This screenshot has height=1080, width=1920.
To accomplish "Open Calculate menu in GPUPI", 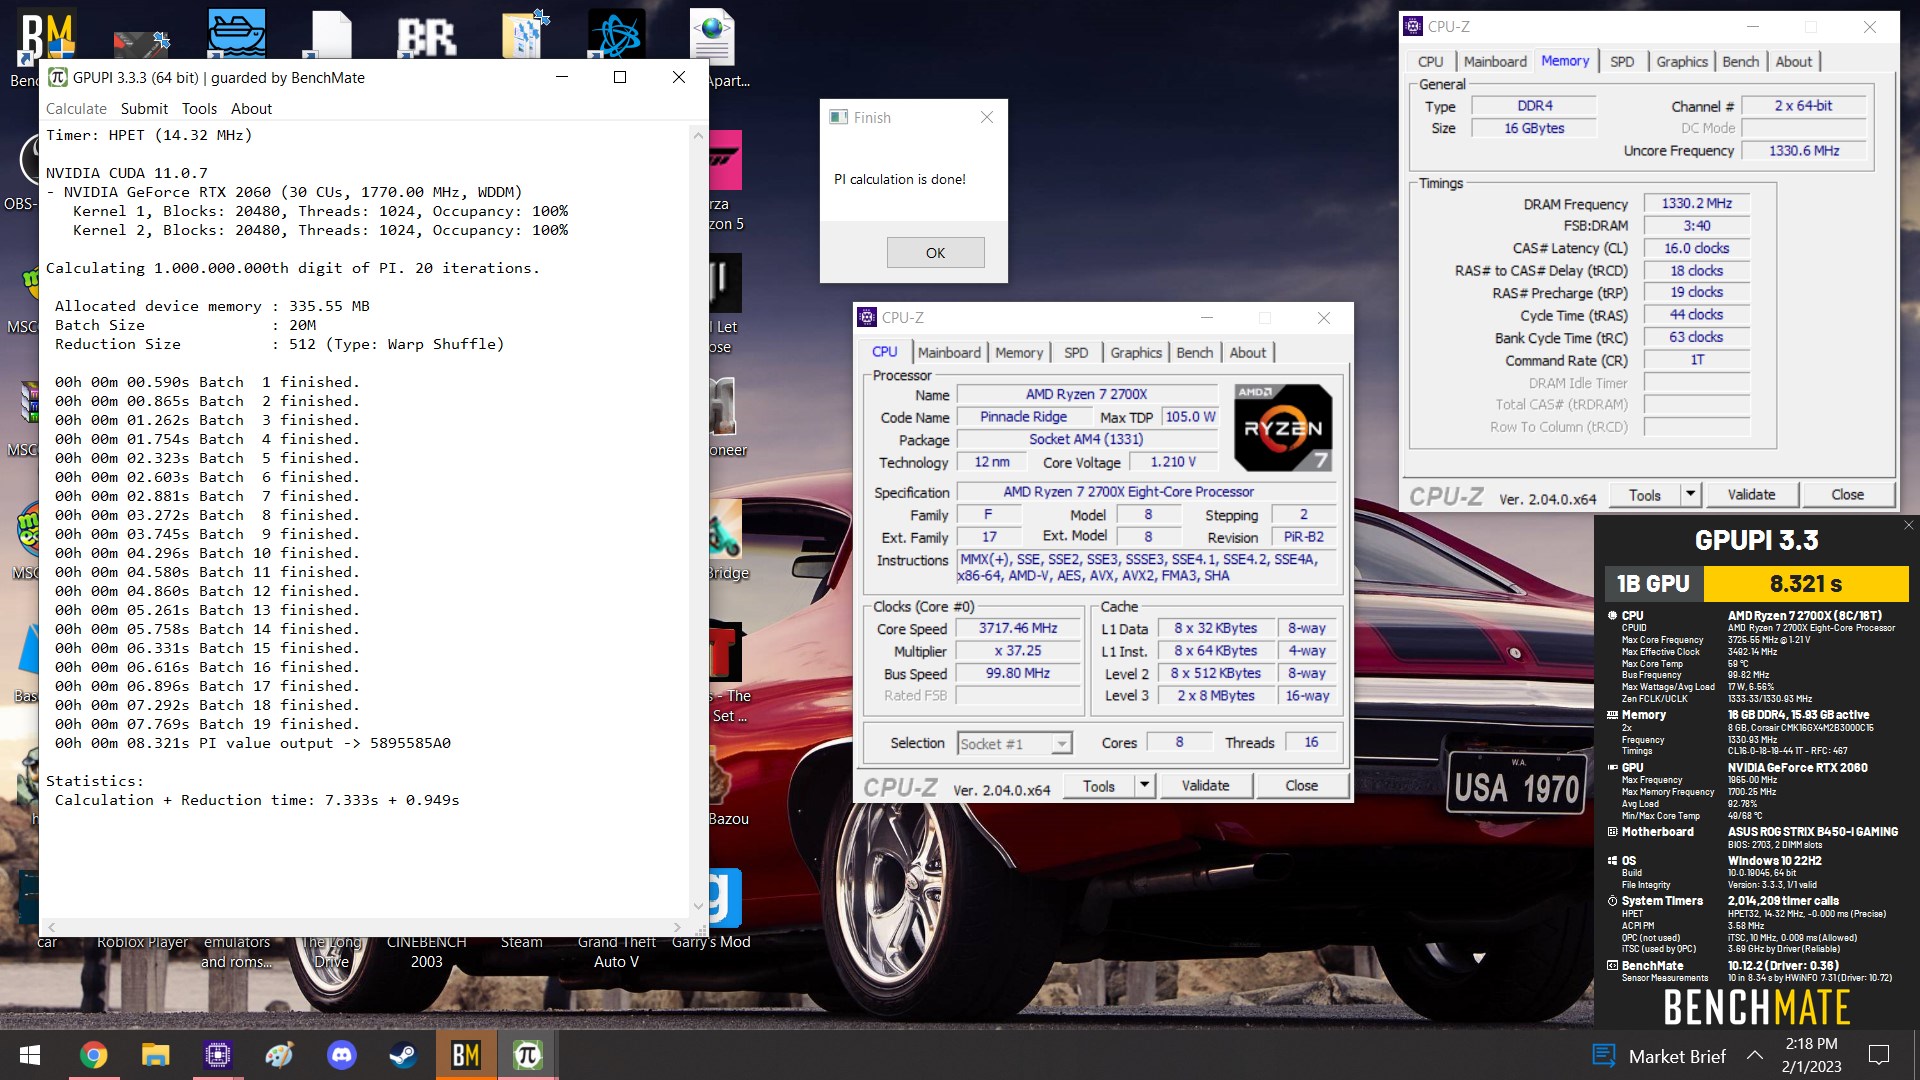I will tap(76, 109).
